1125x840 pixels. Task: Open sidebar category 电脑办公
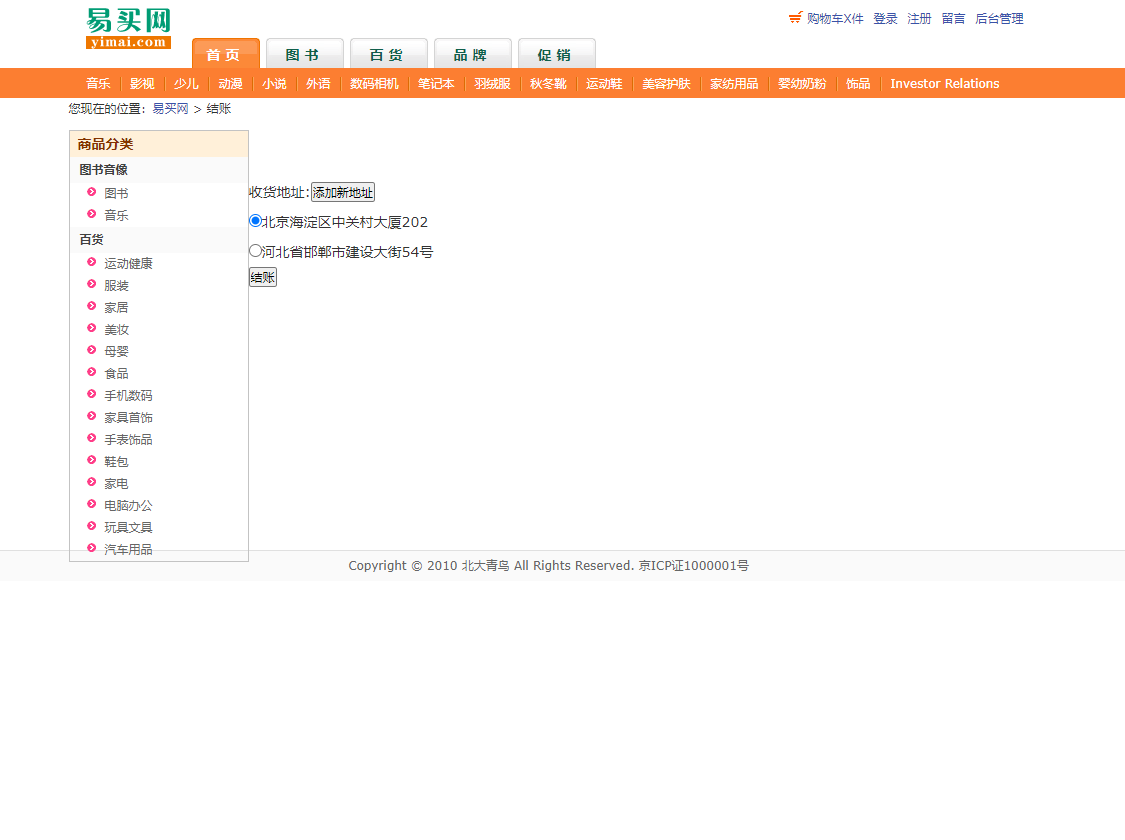(x=128, y=505)
